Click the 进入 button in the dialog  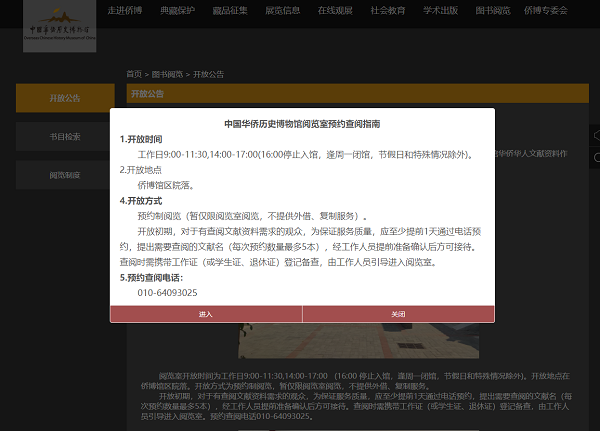click(206, 314)
